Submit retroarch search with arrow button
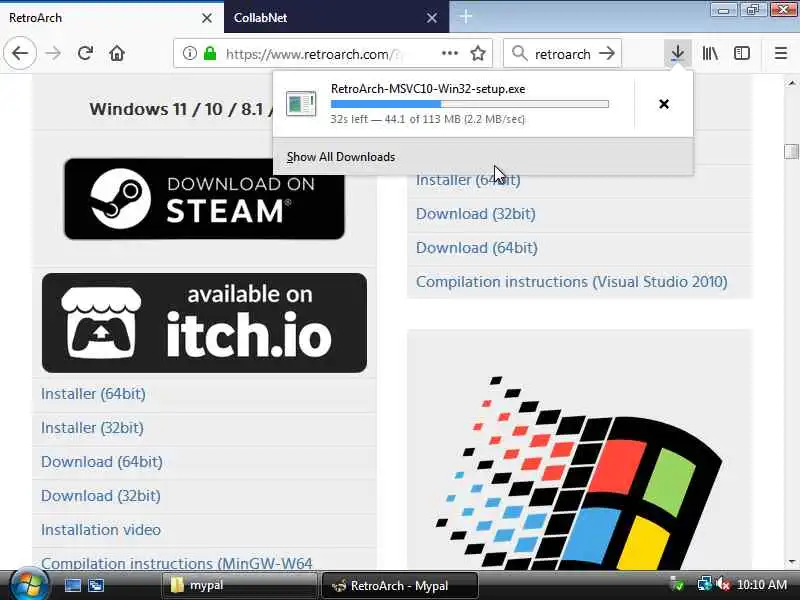 pyautogui.click(x=607, y=53)
